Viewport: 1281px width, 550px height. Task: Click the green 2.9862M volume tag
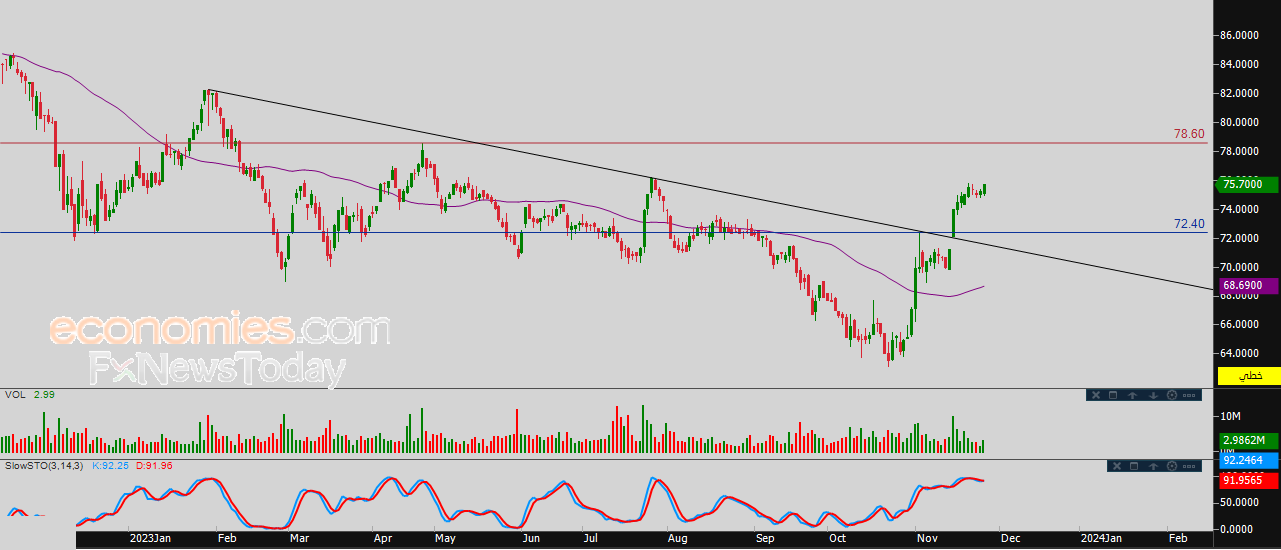(1249, 440)
